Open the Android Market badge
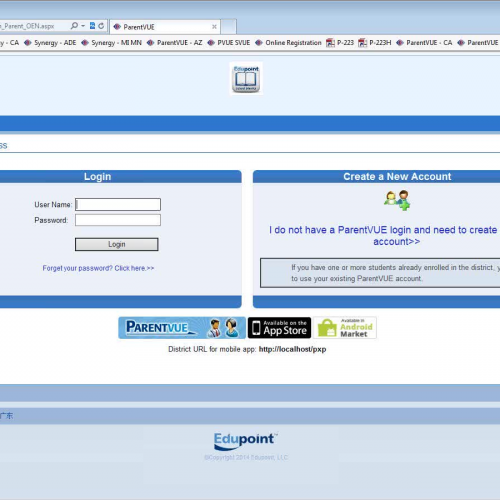This screenshot has width=500, height=500. coord(345,328)
